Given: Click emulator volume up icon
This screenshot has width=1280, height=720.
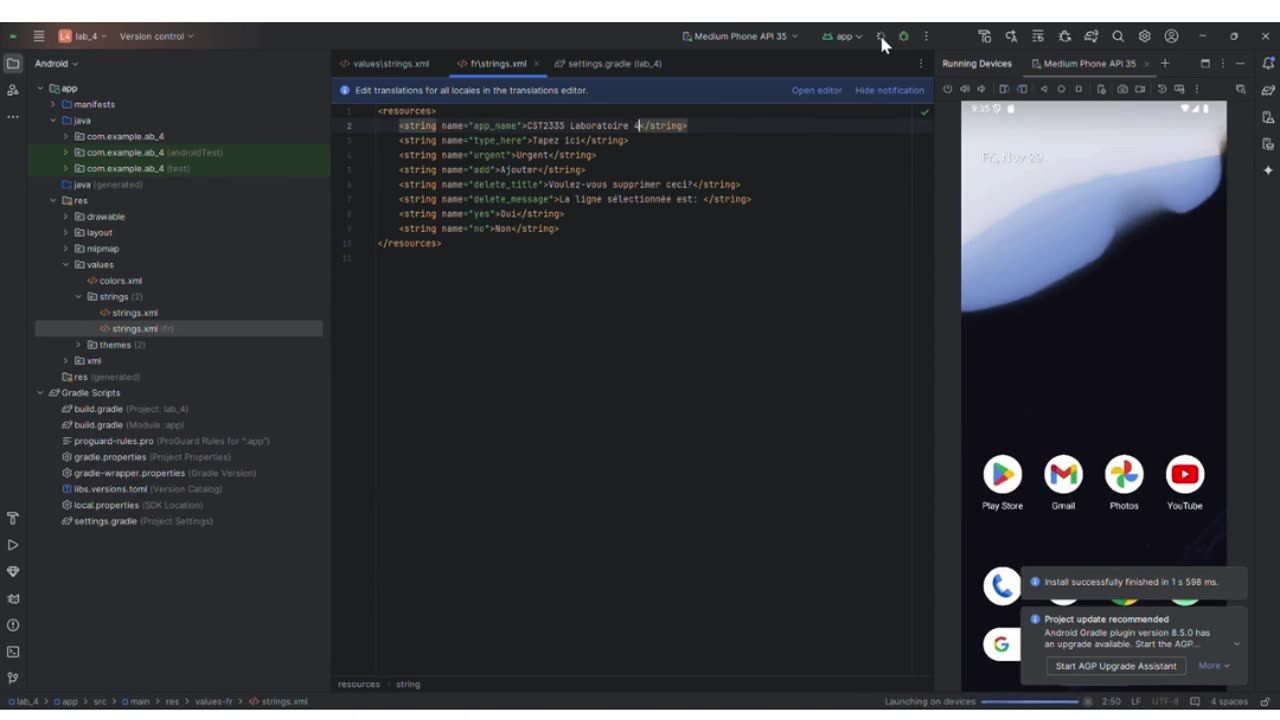Looking at the screenshot, I should point(965,89).
